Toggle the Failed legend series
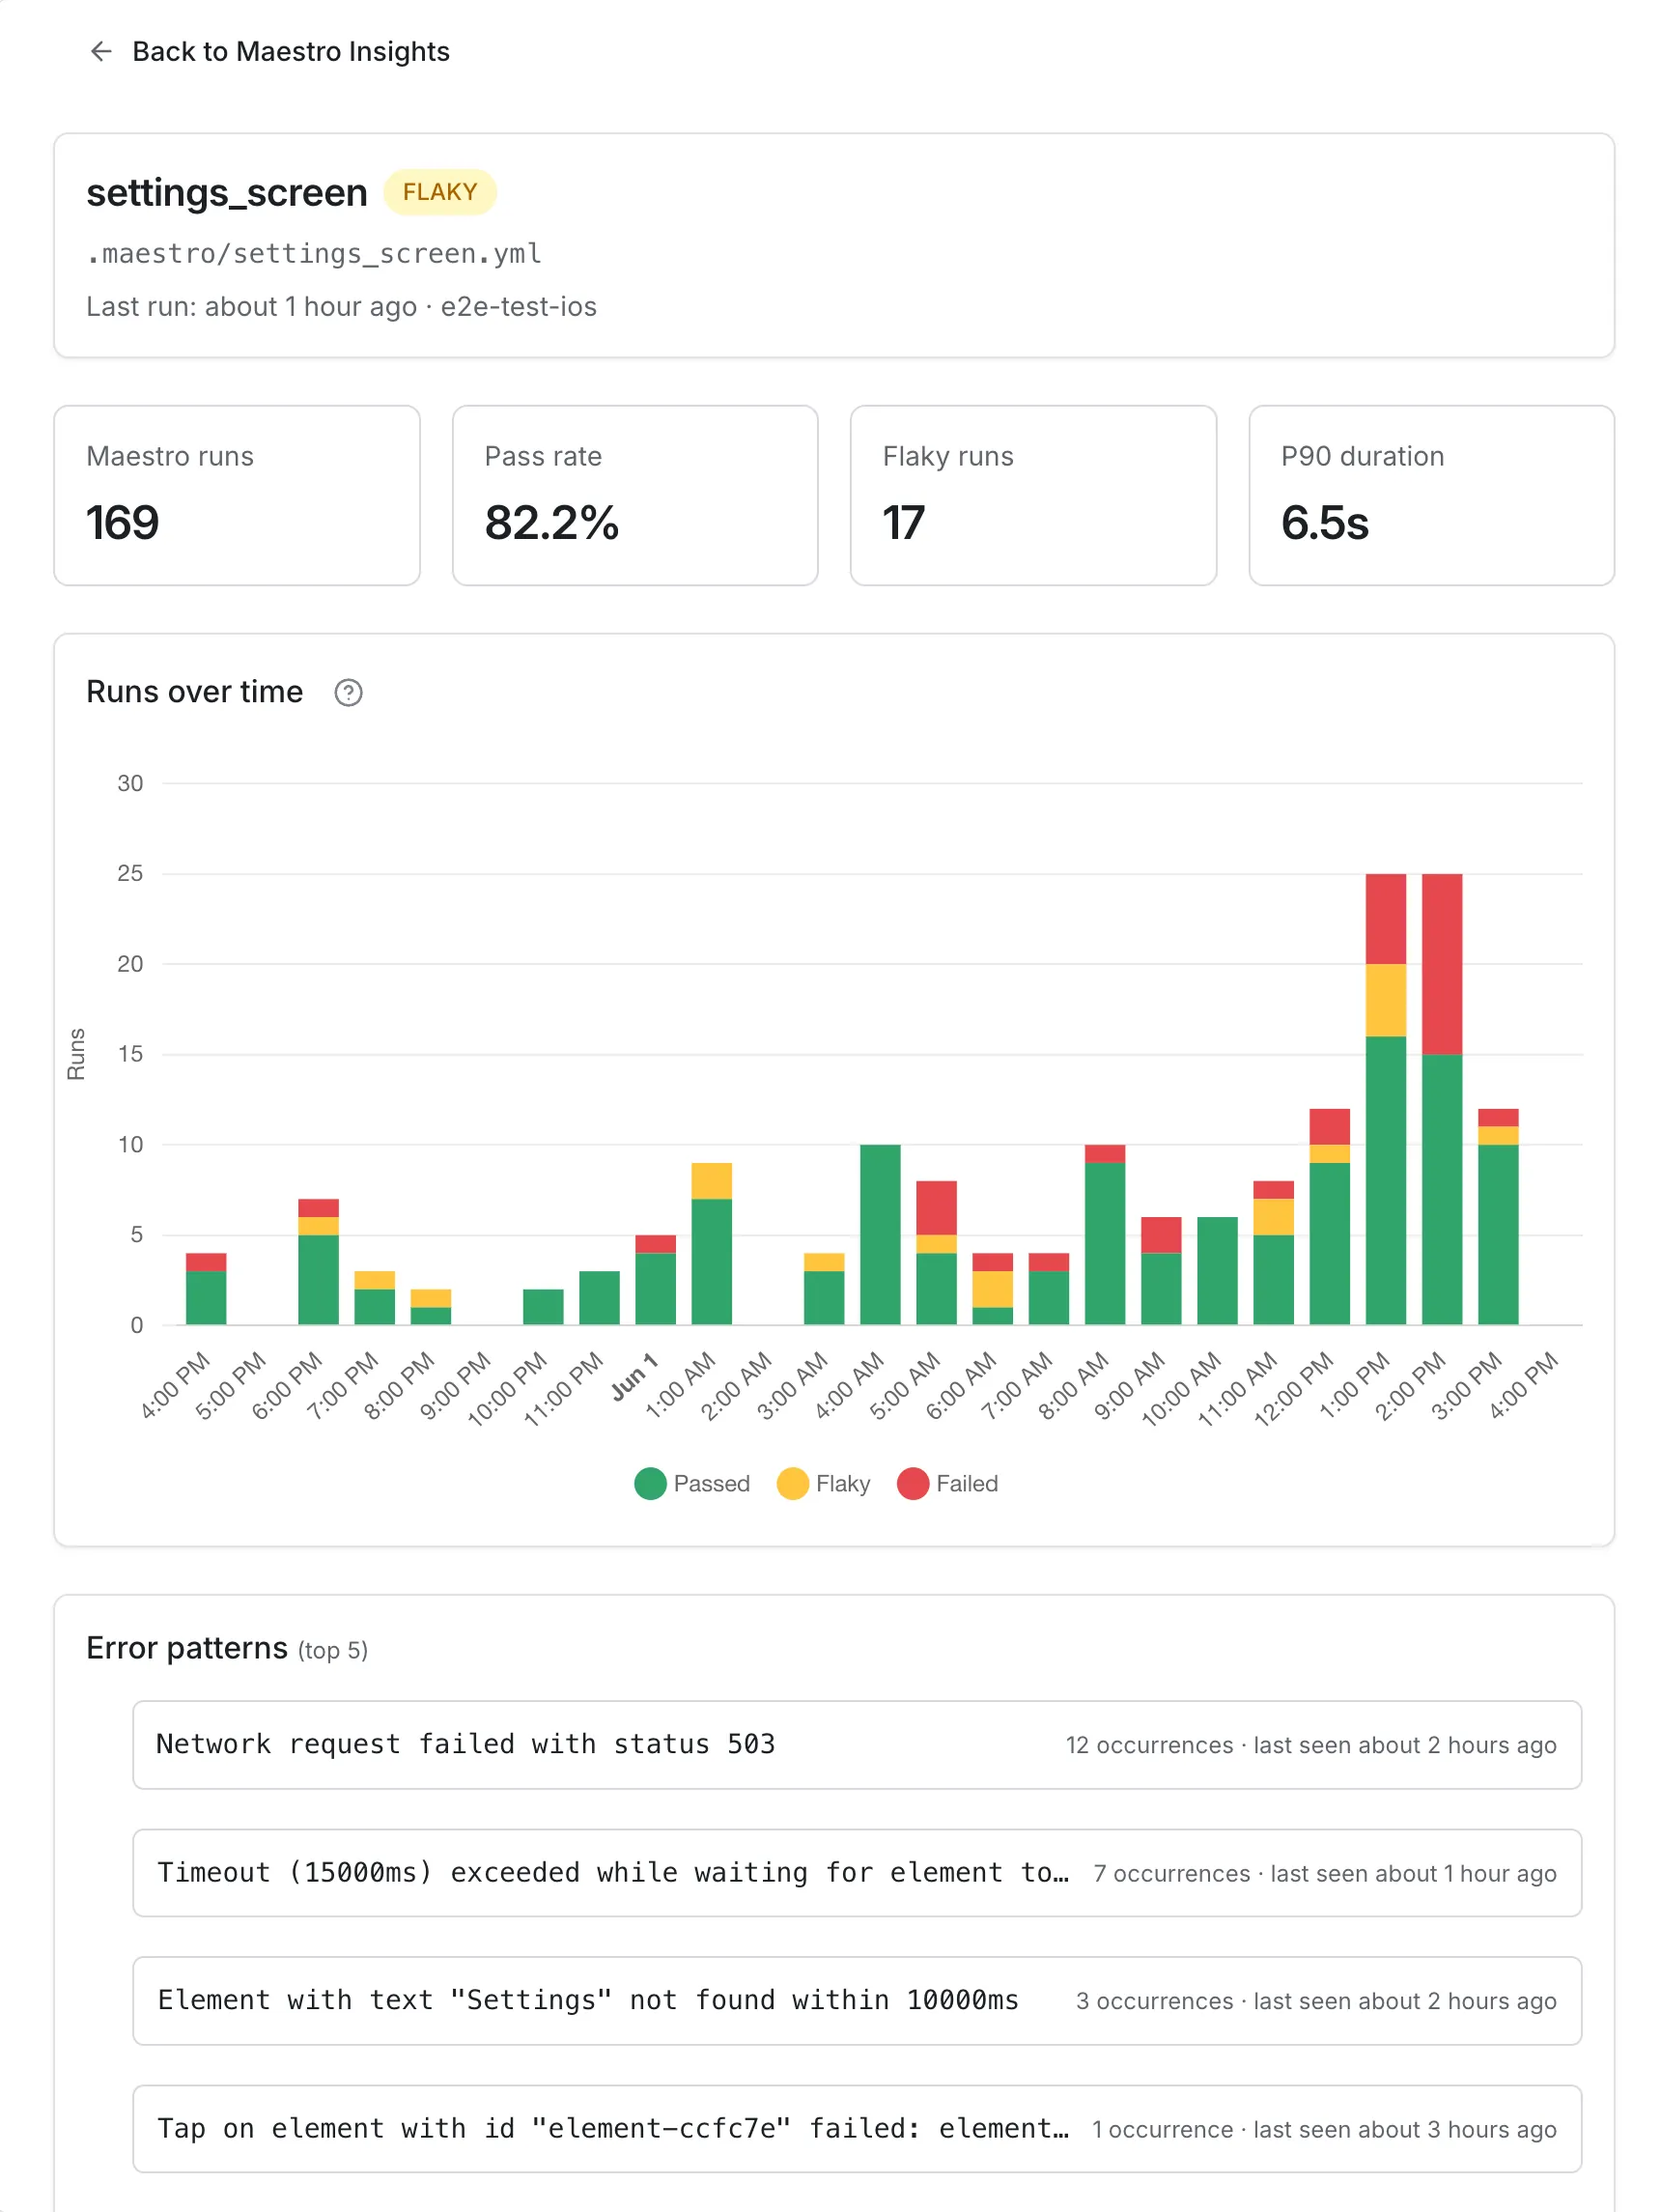Screen dimensions: 1661x2212 coord(948,1483)
